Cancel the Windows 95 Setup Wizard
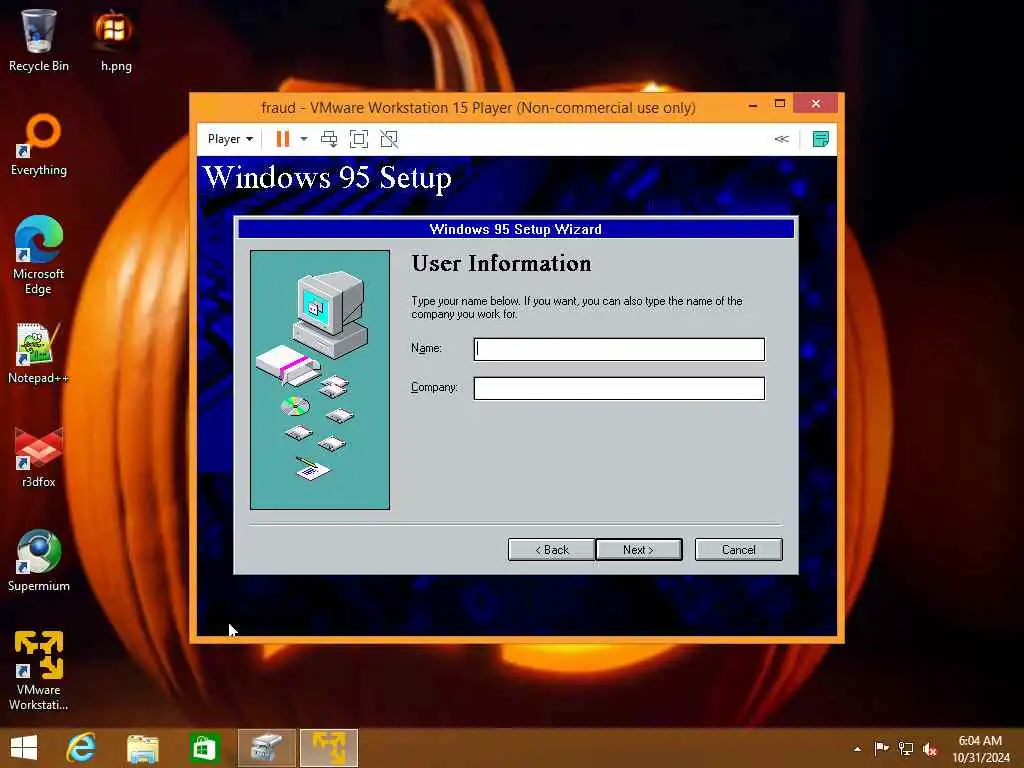Viewport: 1024px width, 768px height. 739,550
